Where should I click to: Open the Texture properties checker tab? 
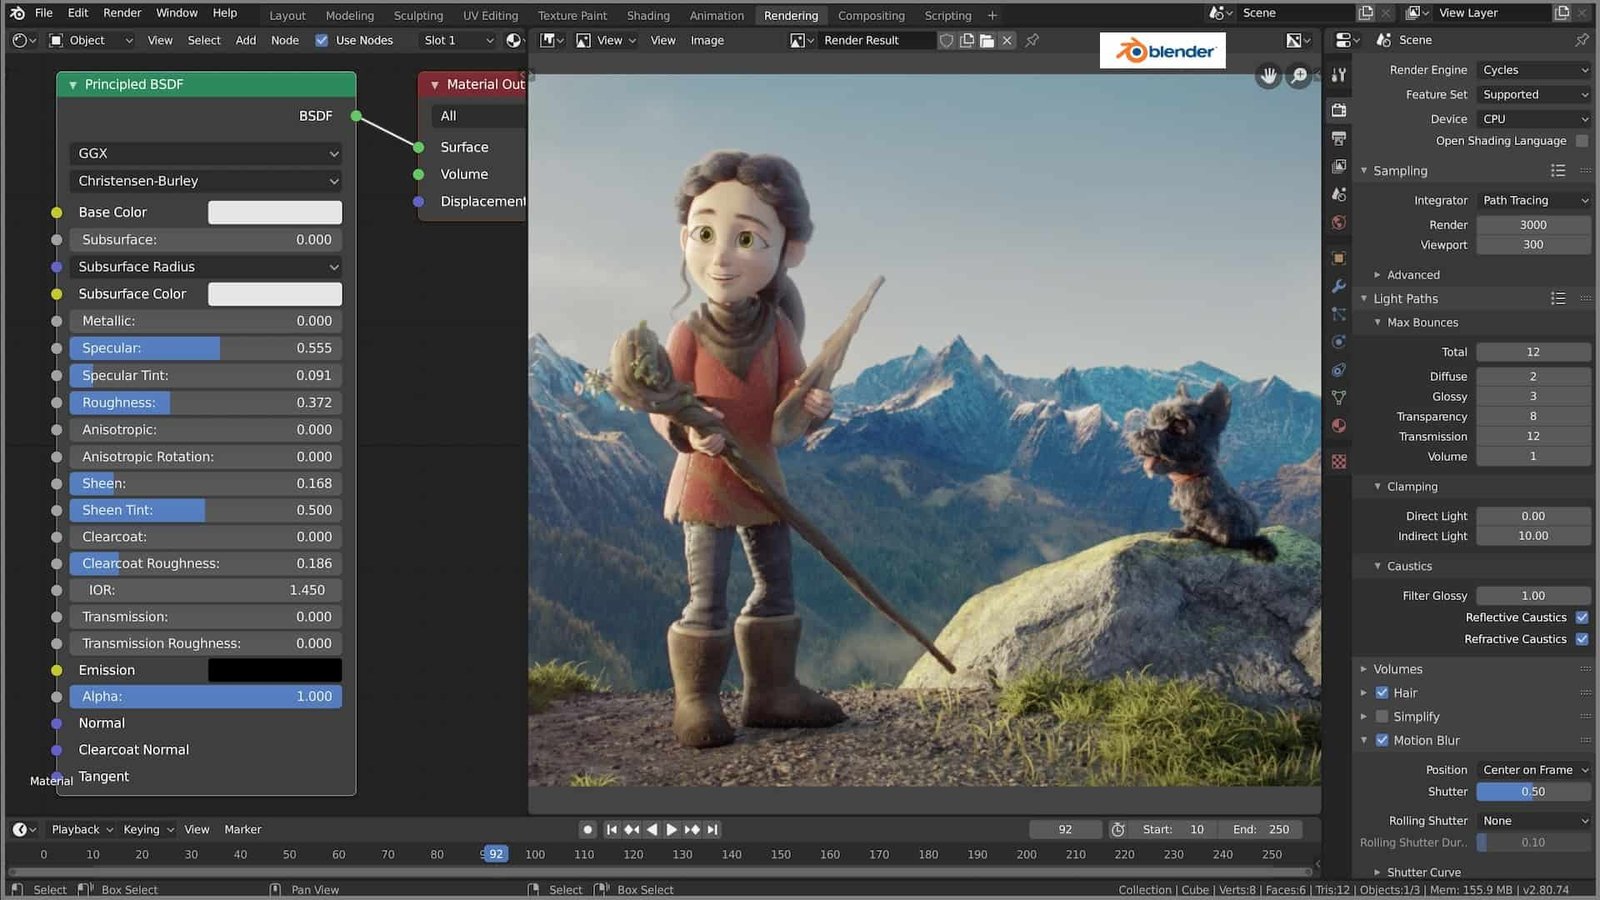coord(1339,462)
